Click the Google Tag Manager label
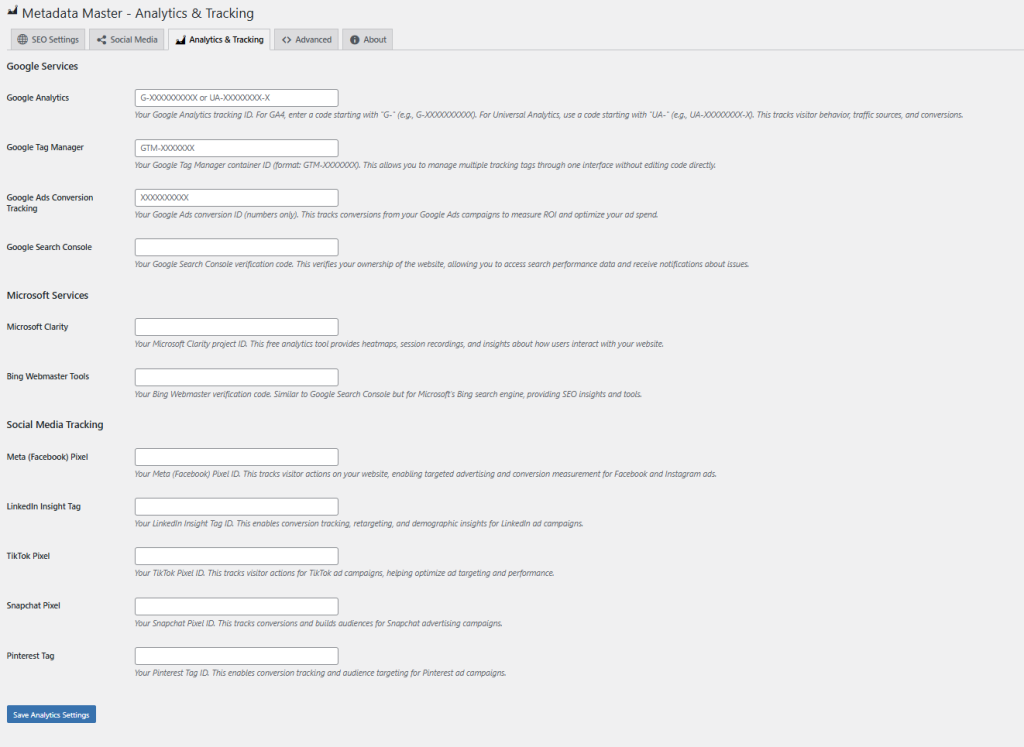1024x747 pixels. [45, 148]
